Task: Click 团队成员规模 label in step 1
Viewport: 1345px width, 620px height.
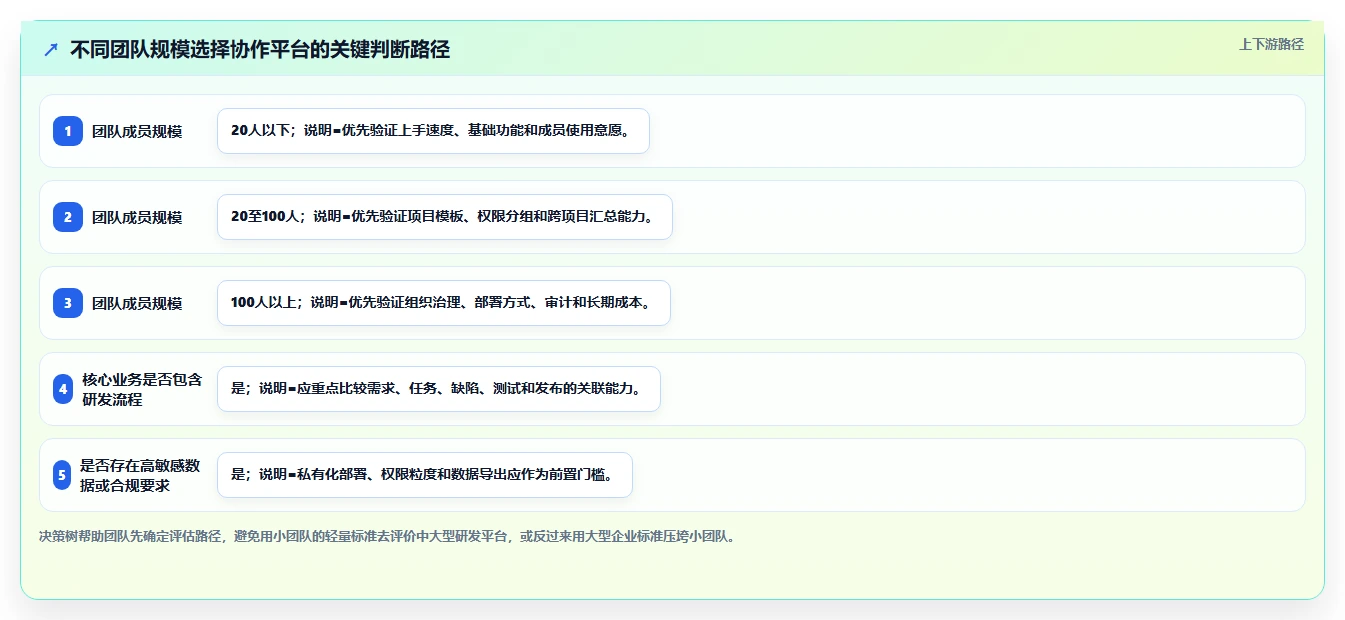Action: pos(137,131)
